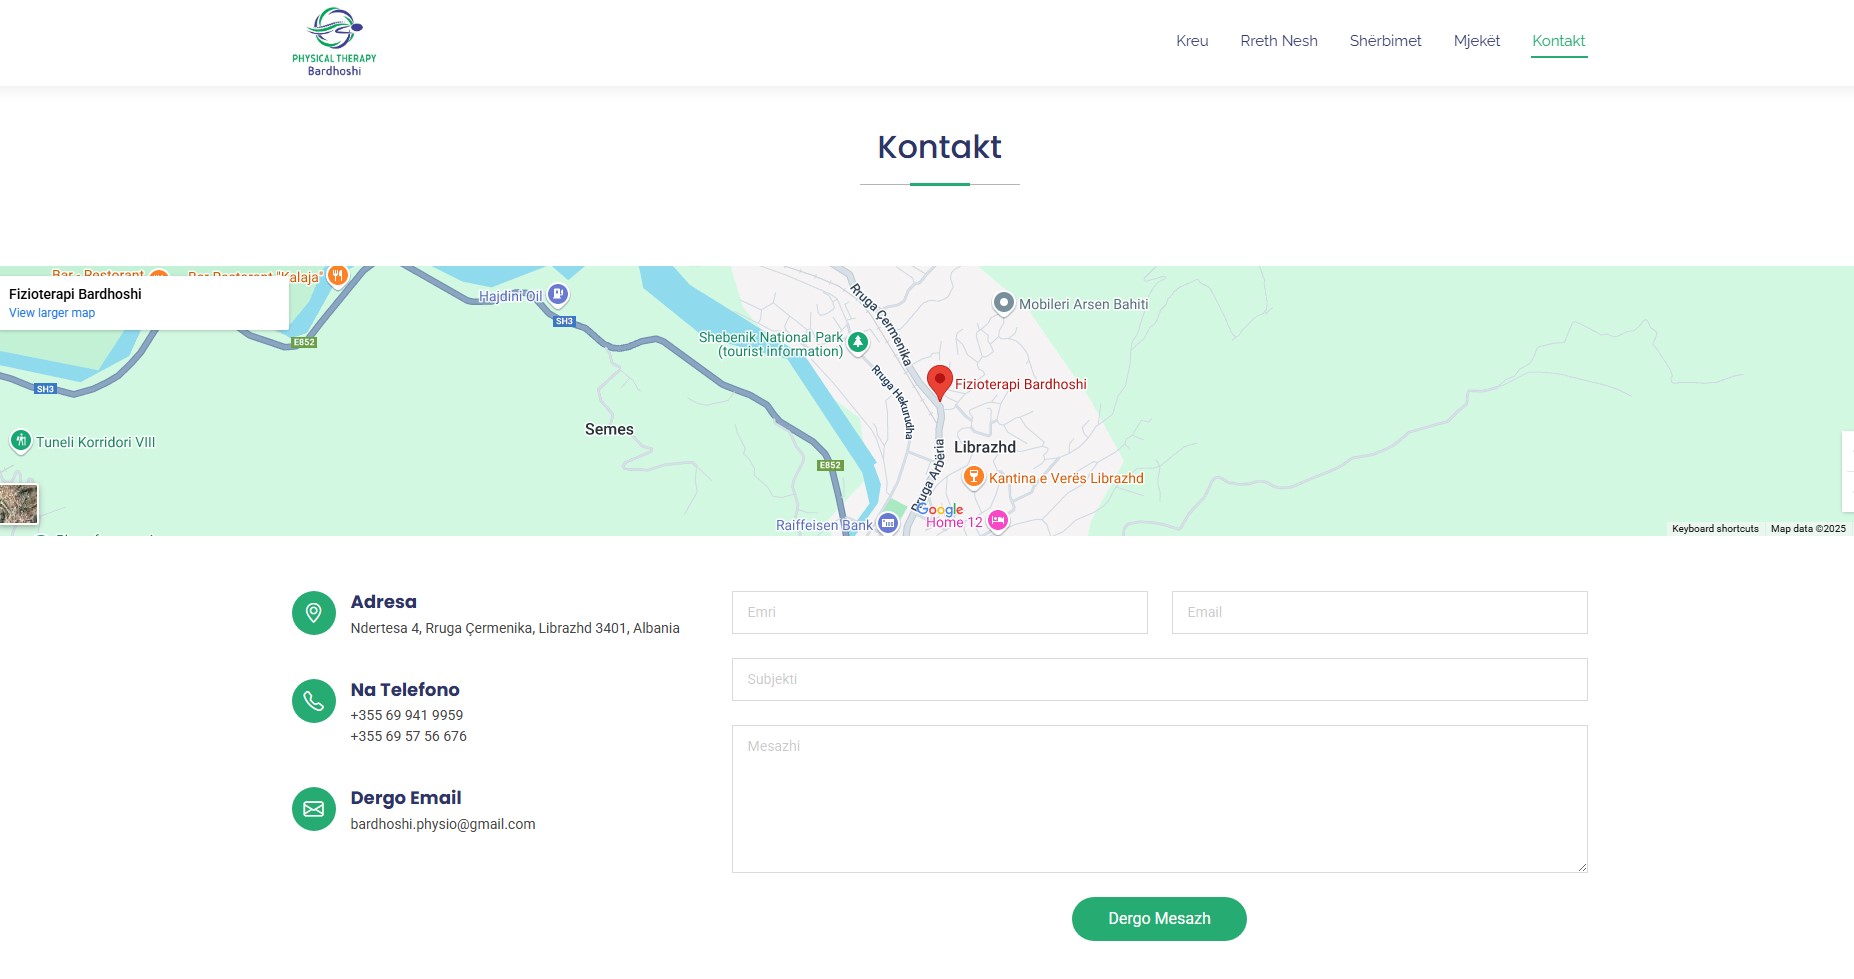
Task: Click the Raiffeisen Bank map marker
Action: (888, 523)
